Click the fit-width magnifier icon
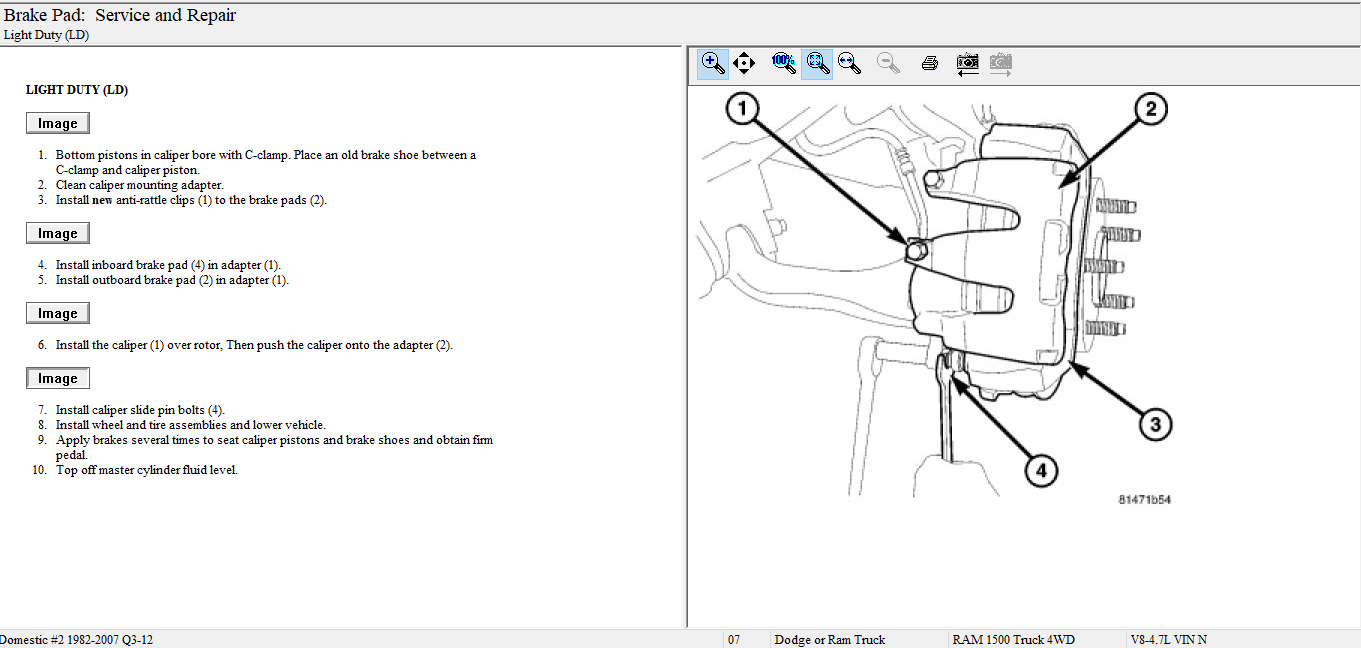Screen dimensions: 1361x648 coord(849,63)
